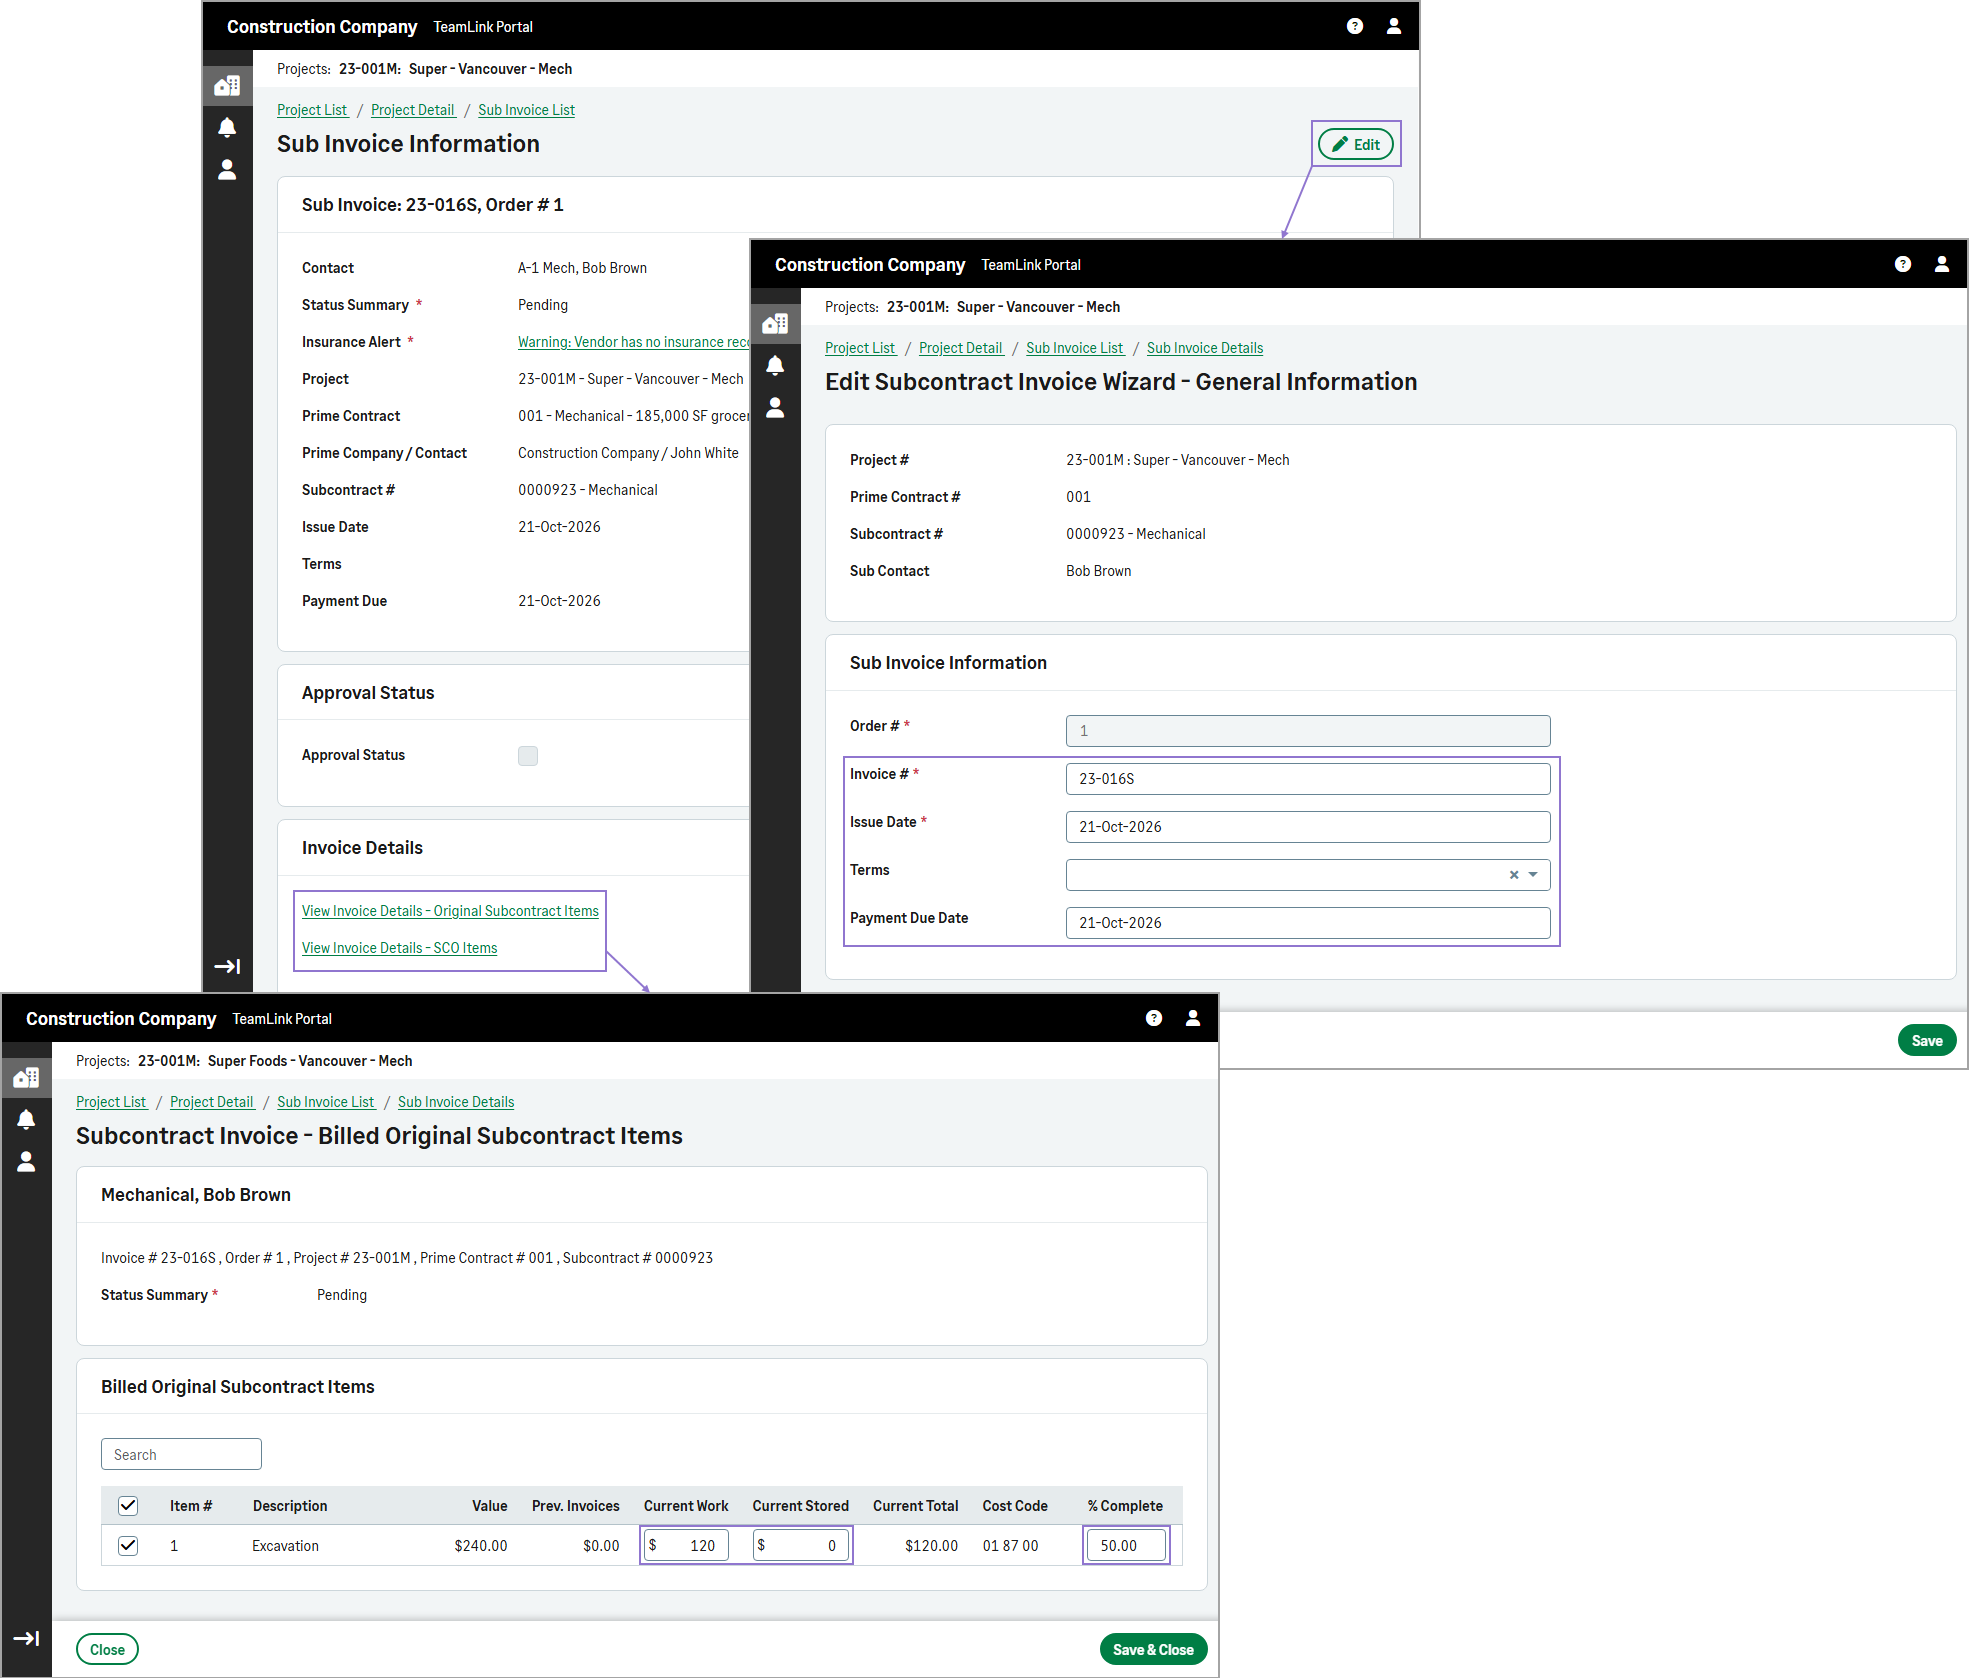Click the person icon in the Edit Wizard sidebar
The image size is (1969, 1678).
tap(775, 408)
